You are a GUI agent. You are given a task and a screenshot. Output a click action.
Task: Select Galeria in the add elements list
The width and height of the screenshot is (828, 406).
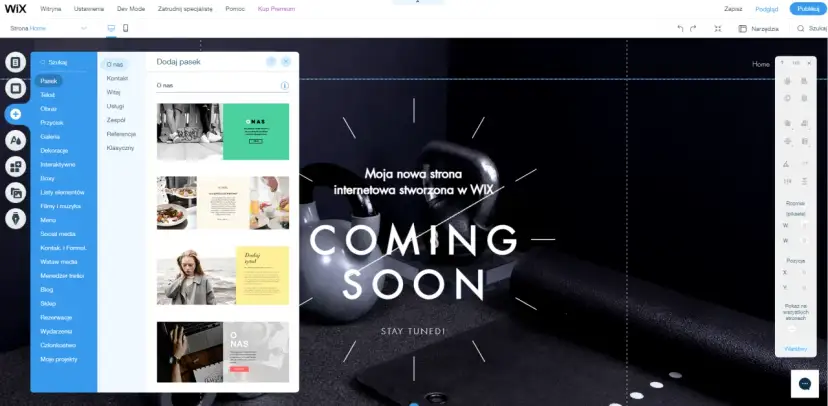(50, 136)
